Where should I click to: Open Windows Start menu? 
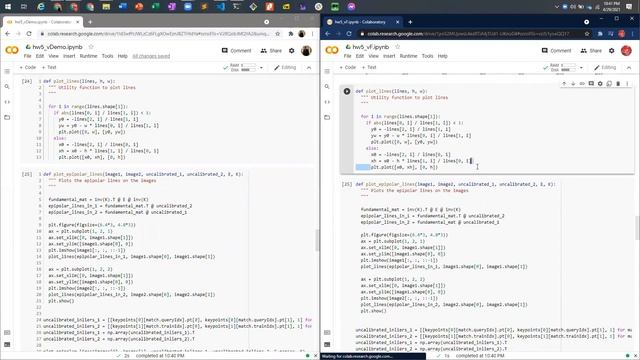tap(8, 7)
